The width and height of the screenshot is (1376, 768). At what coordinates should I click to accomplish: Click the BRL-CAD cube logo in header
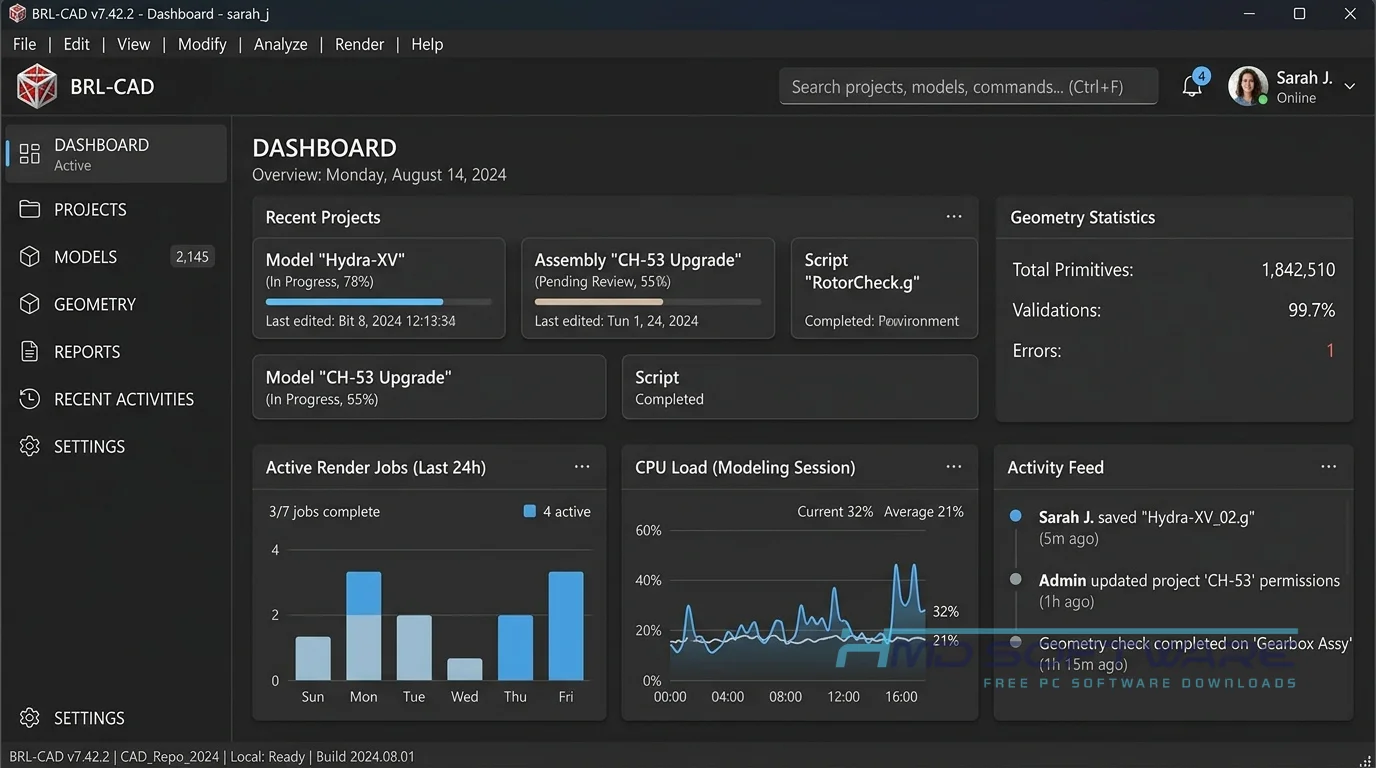(x=37, y=86)
